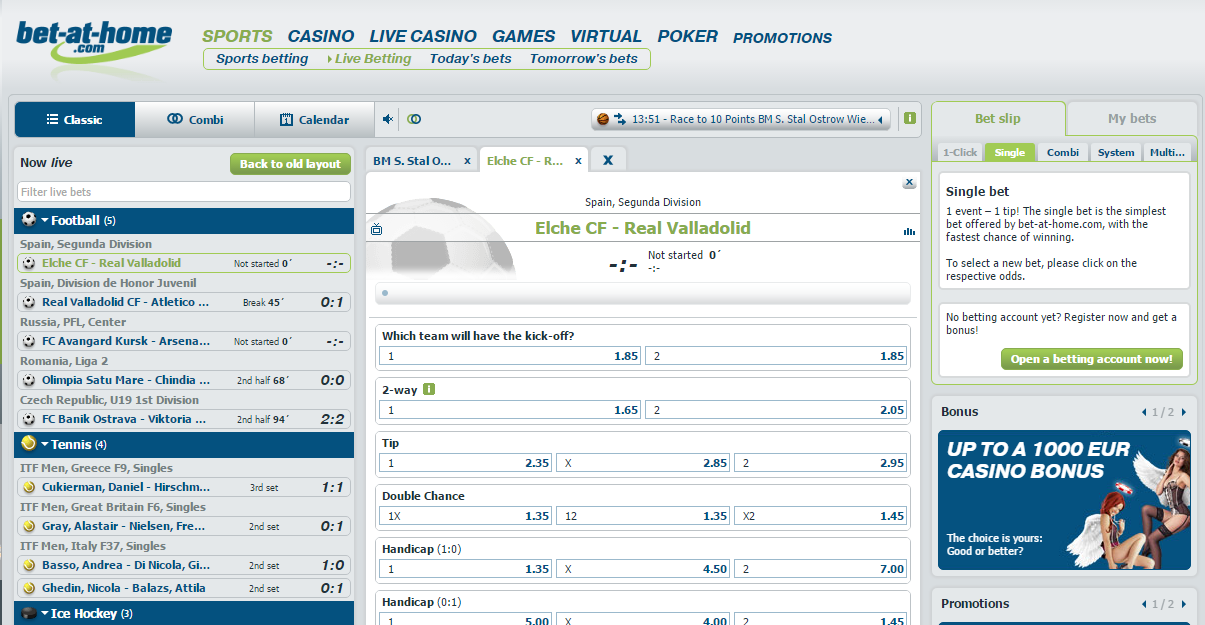The image size is (1205, 625).
Task: Open the CASINO menu
Action: tap(321, 36)
